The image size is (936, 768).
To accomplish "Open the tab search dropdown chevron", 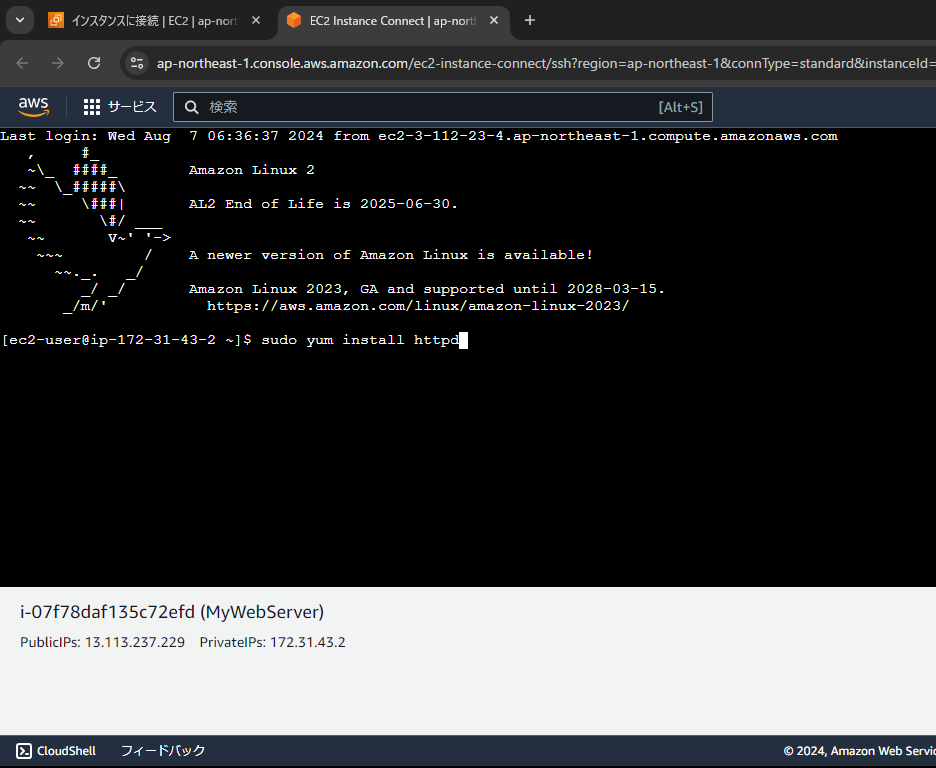I will 20,20.
